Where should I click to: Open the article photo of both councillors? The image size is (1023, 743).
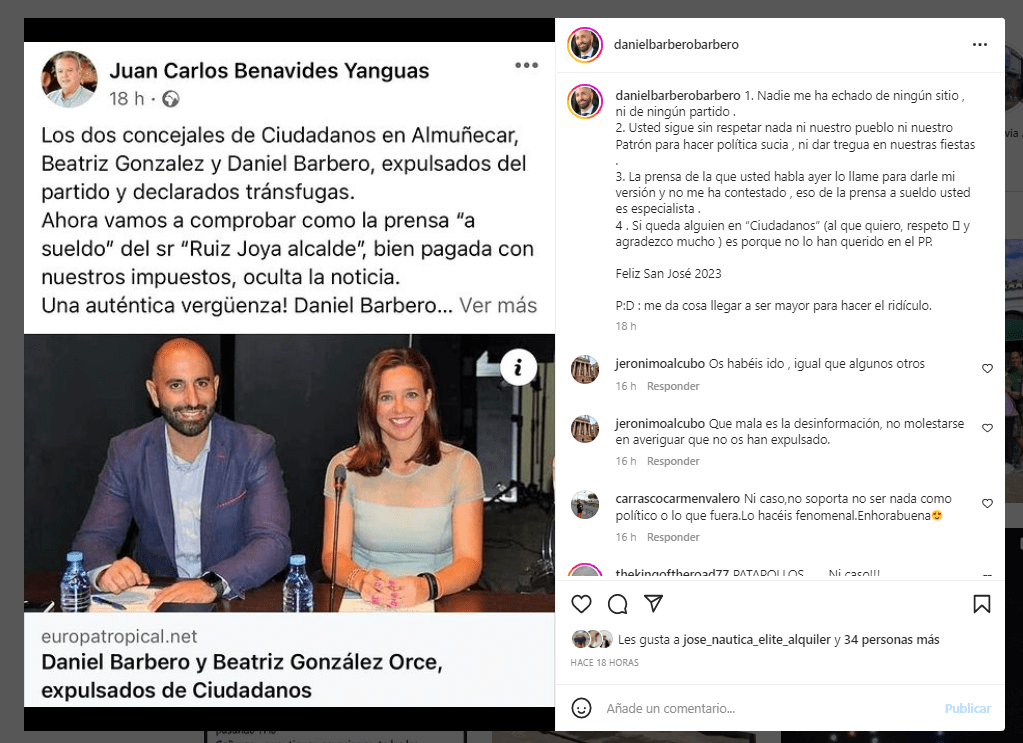(289, 473)
